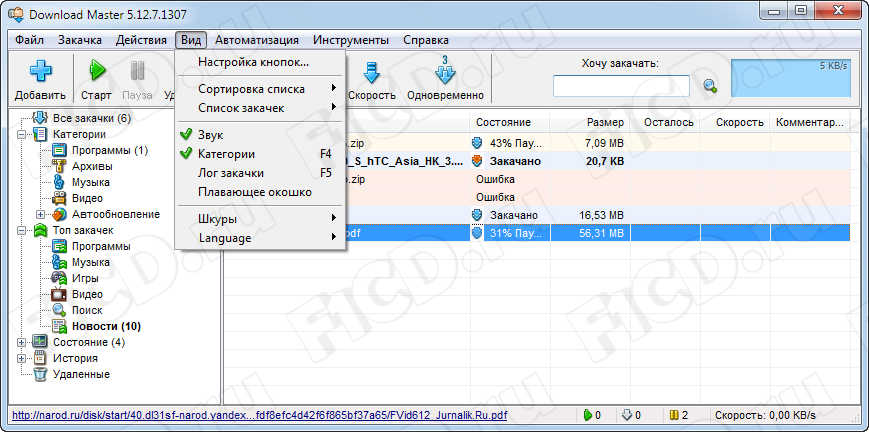The height and width of the screenshot is (432, 869).
Task: Expand the История tree branch
Action: pos(21,359)
